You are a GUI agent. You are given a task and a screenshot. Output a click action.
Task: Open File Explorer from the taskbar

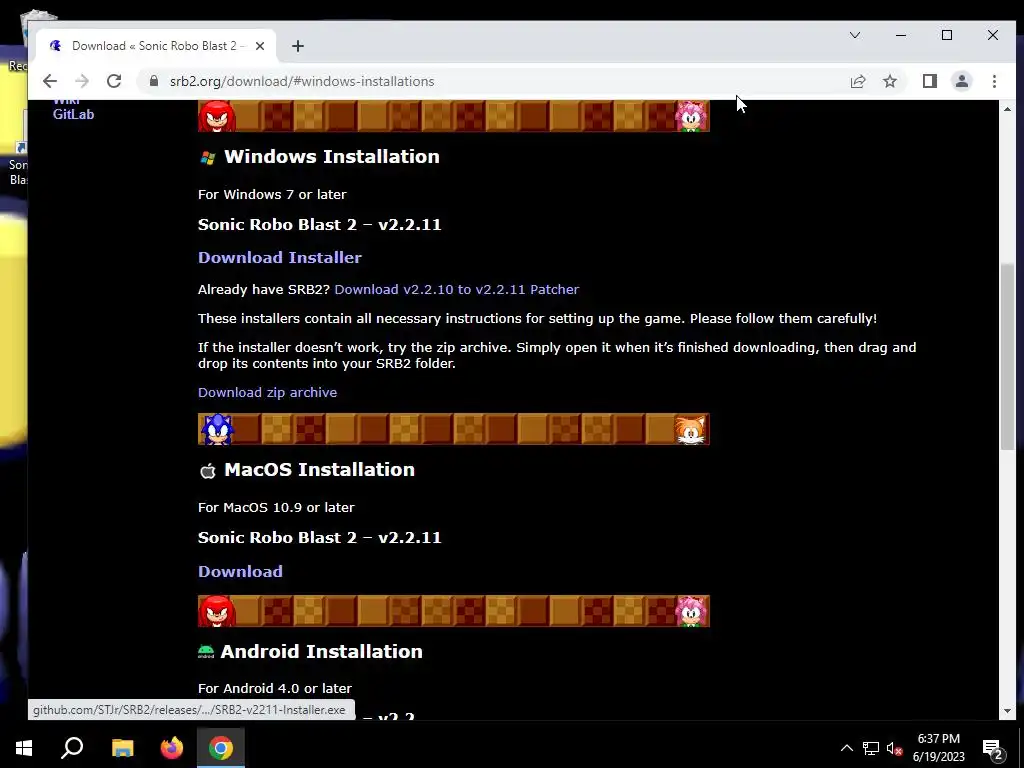(122, 748)
